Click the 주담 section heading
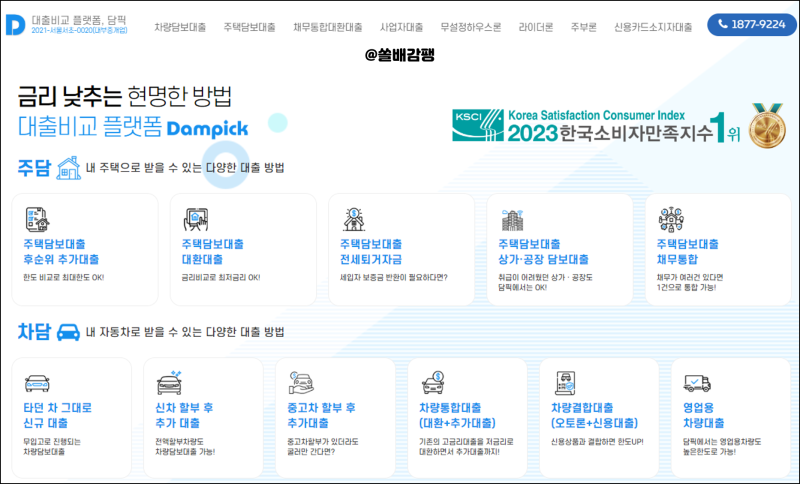 34,168
